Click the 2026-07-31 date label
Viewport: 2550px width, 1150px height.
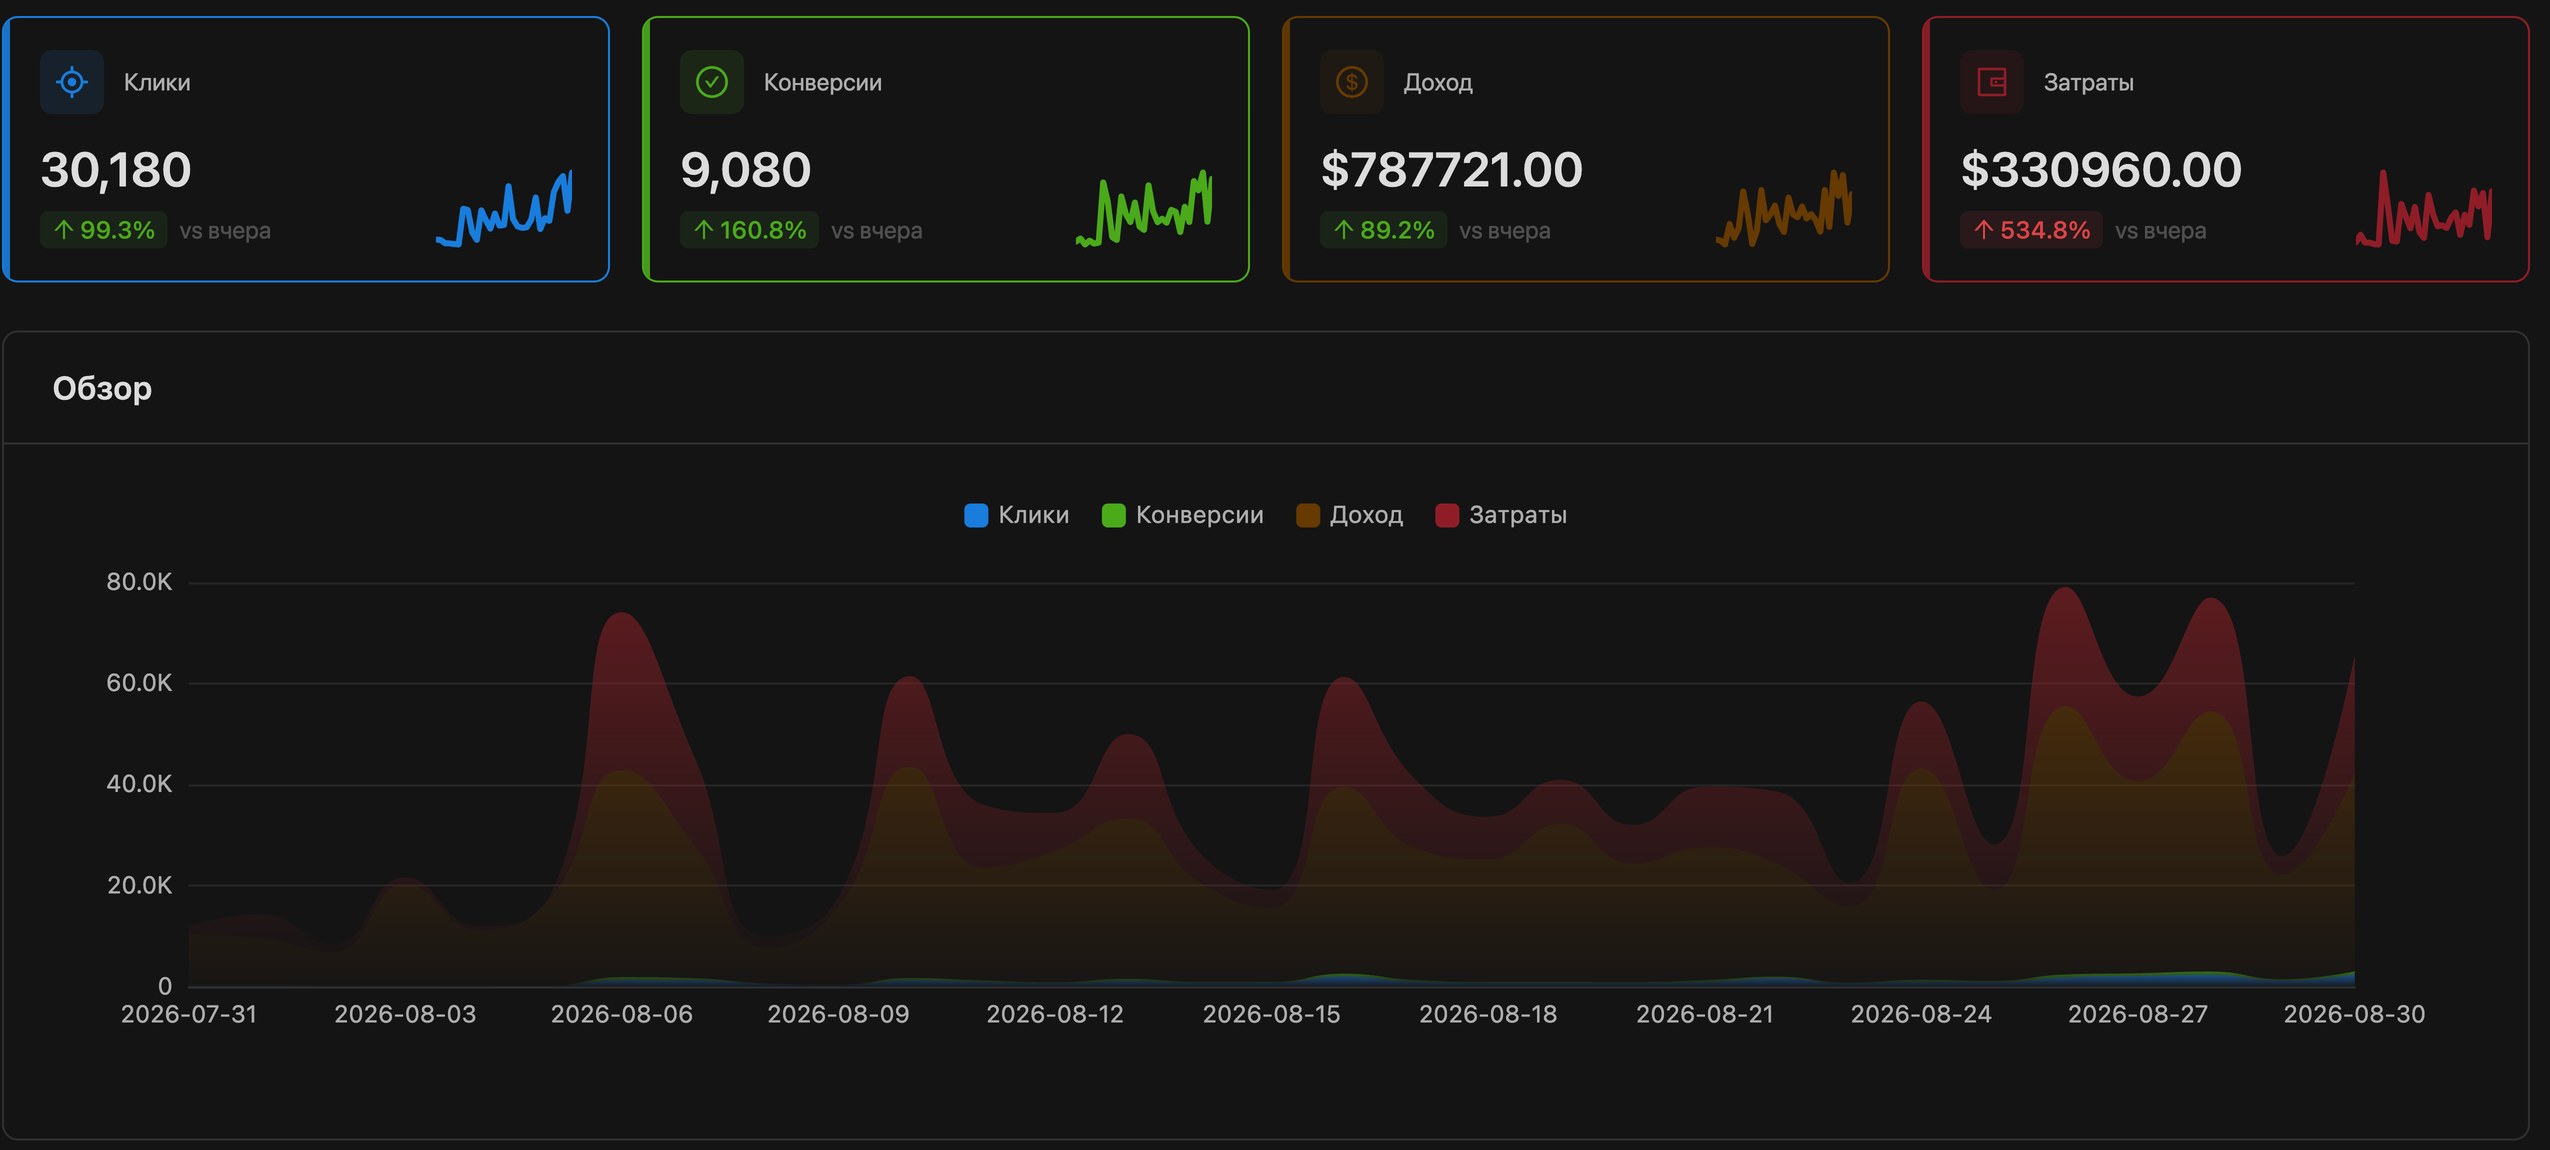pyautogui.click(x=189, y=1014)
